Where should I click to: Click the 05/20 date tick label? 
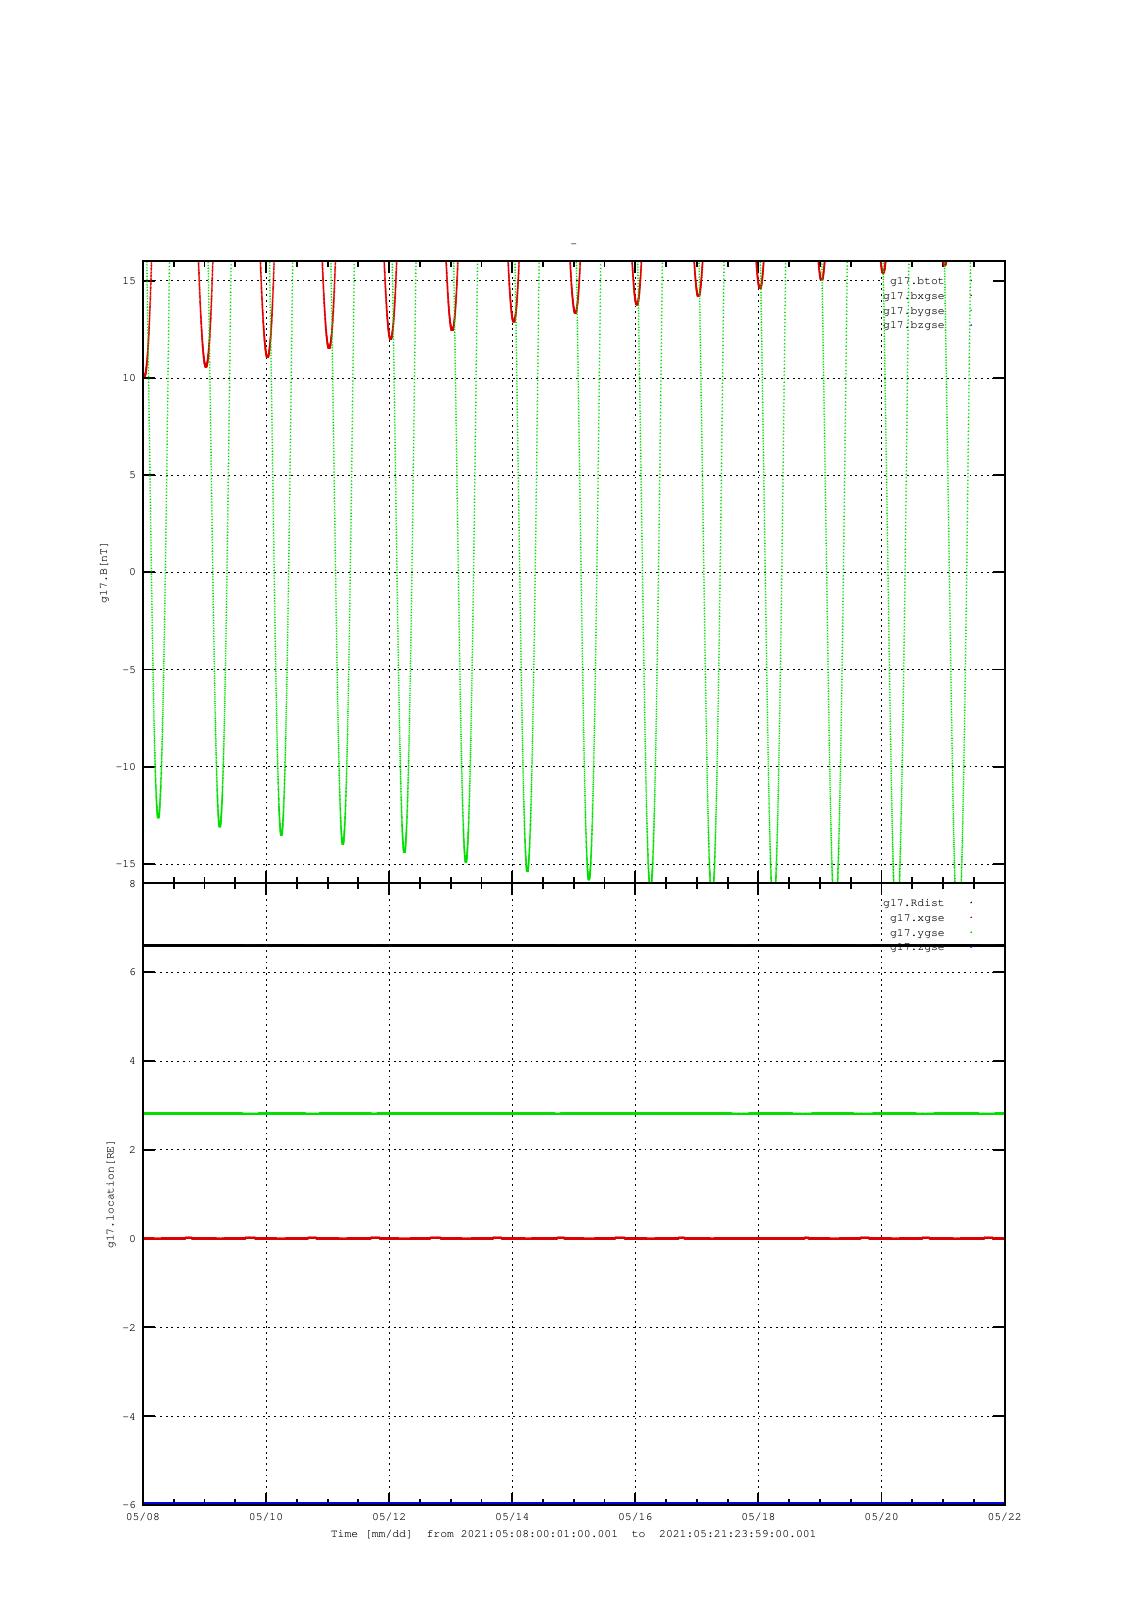coord(881,1517)
